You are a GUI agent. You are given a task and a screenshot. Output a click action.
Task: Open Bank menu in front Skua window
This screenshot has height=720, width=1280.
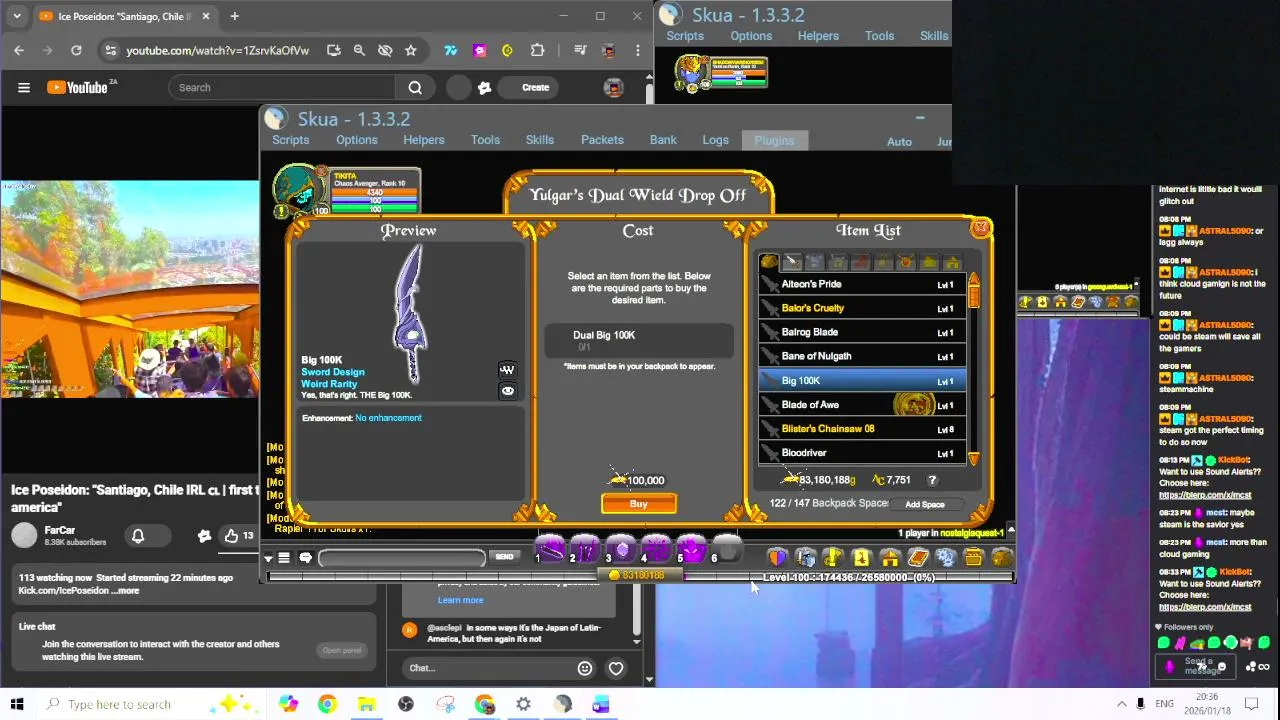tap(663, 140)
